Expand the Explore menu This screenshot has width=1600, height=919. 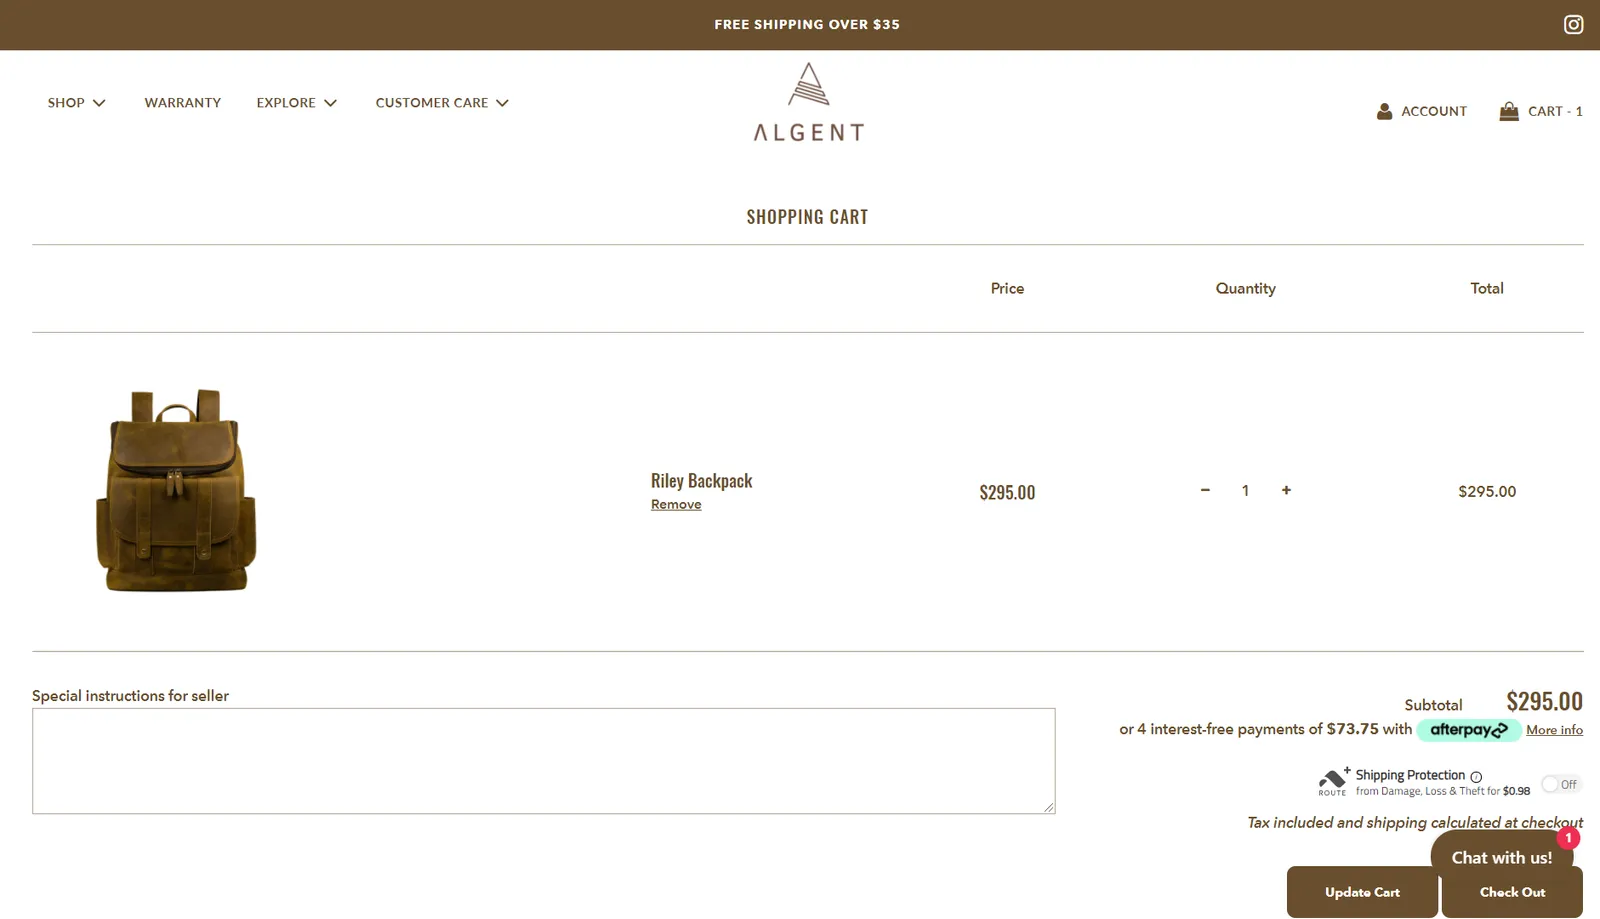pyautogui.click(x=297, y=103)
